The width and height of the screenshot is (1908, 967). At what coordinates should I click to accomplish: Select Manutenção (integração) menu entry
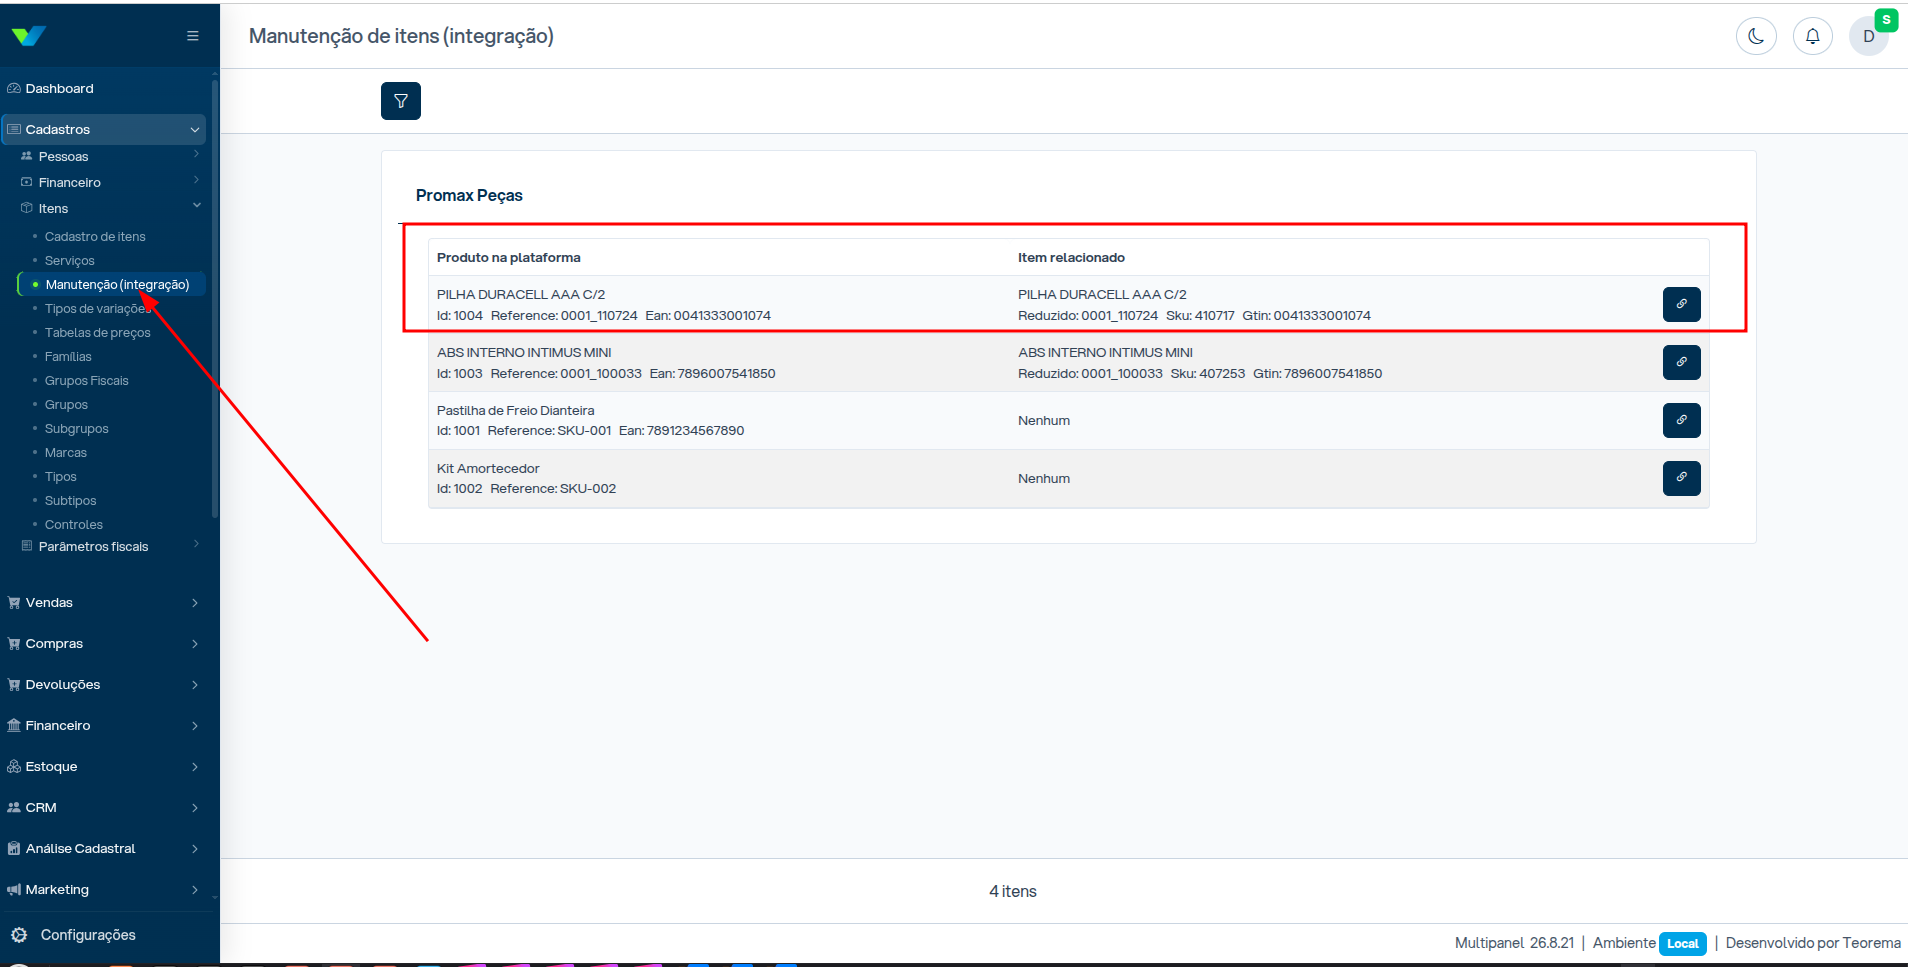coord(111,285)
